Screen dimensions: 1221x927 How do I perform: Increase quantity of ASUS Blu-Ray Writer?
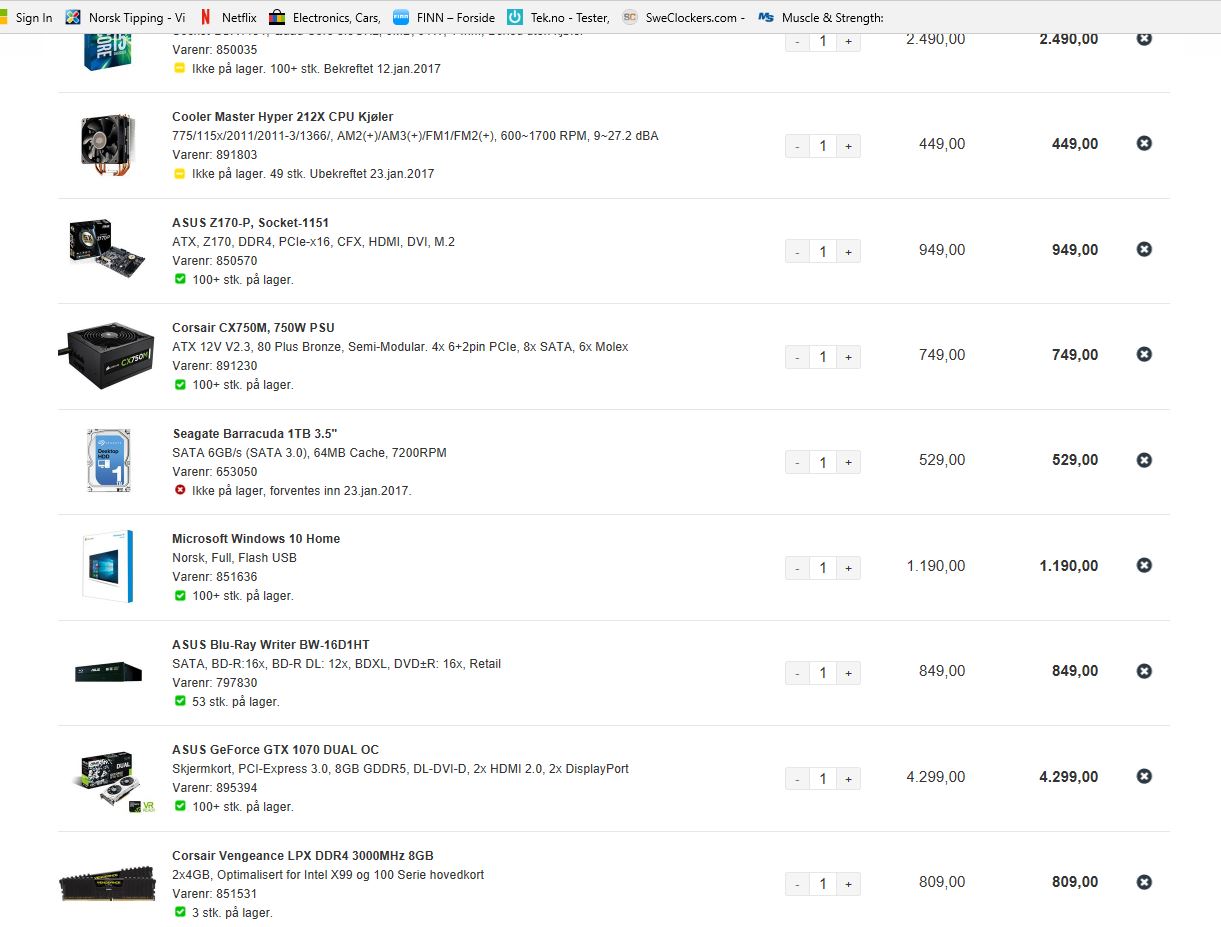tap(848, 673)
